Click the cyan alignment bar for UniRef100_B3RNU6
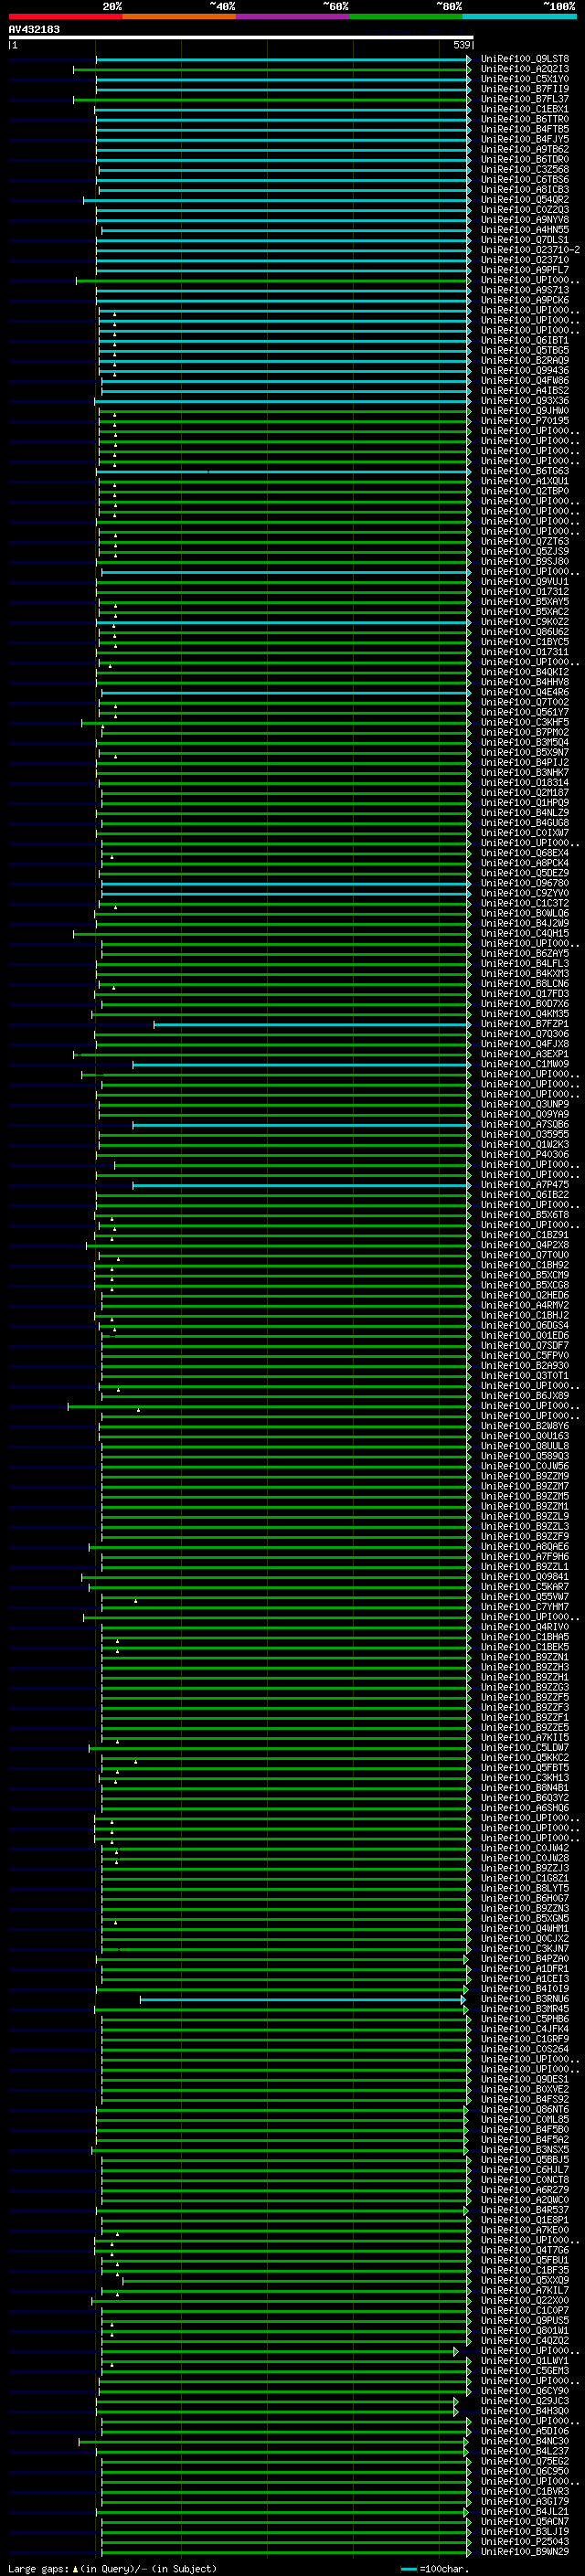This screenshot has height=2576, width=585. click(x=302, y=2000)
